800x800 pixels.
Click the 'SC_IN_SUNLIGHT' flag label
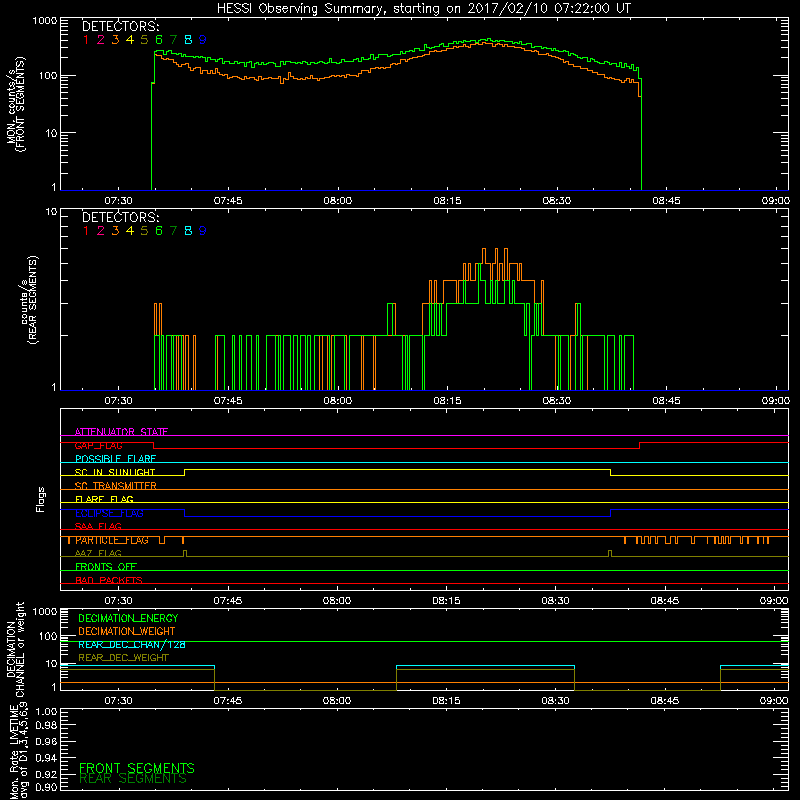pos(115,472)
